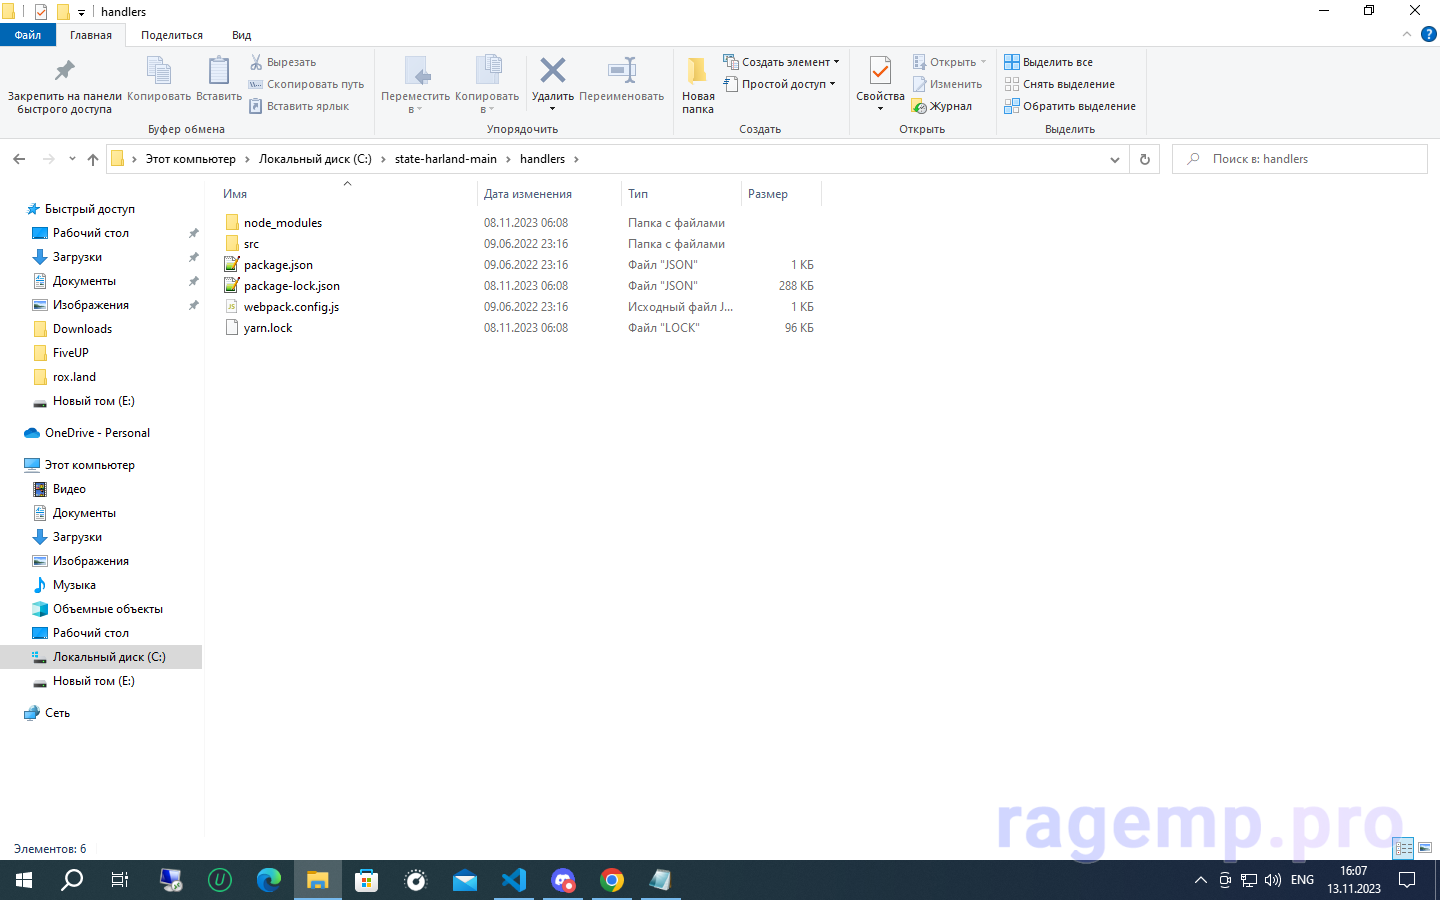
Task: Open Properties (Свойства) in the ribbon
Action: [x=880, y=72]
